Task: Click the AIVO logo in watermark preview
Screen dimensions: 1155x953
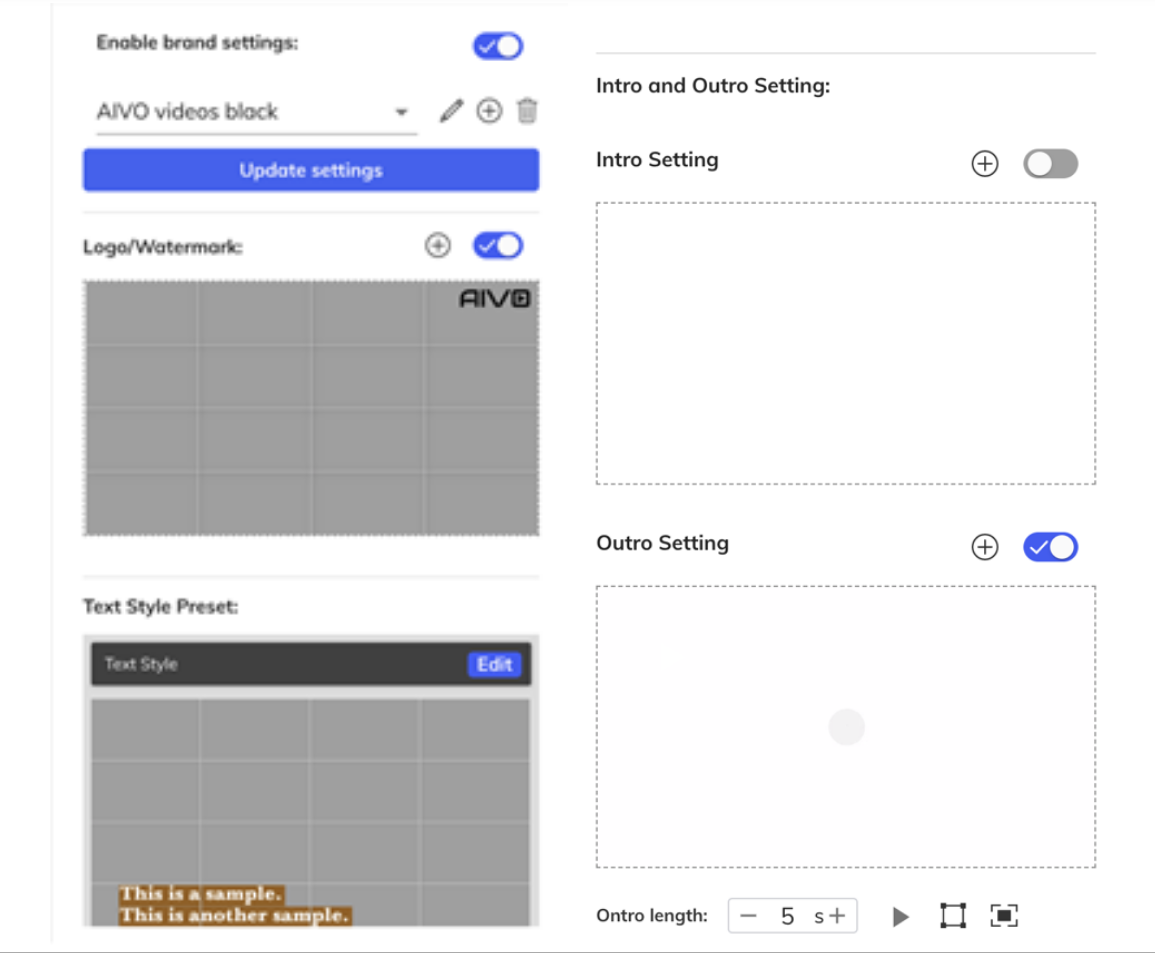Action: pyautogui.click(x=495, y=299)
